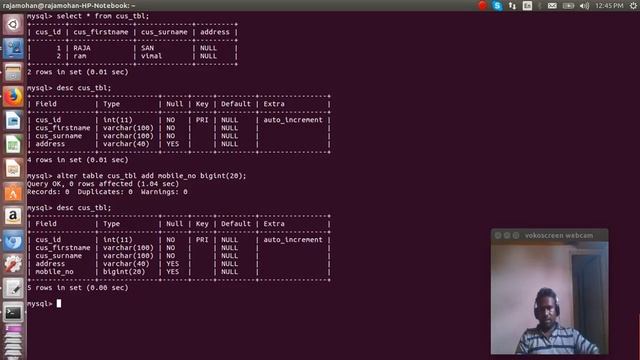Click the 'varchar(40)' cell in the first desc table
This screenshot has height=360, width=640.
click(x=126, y=144)
